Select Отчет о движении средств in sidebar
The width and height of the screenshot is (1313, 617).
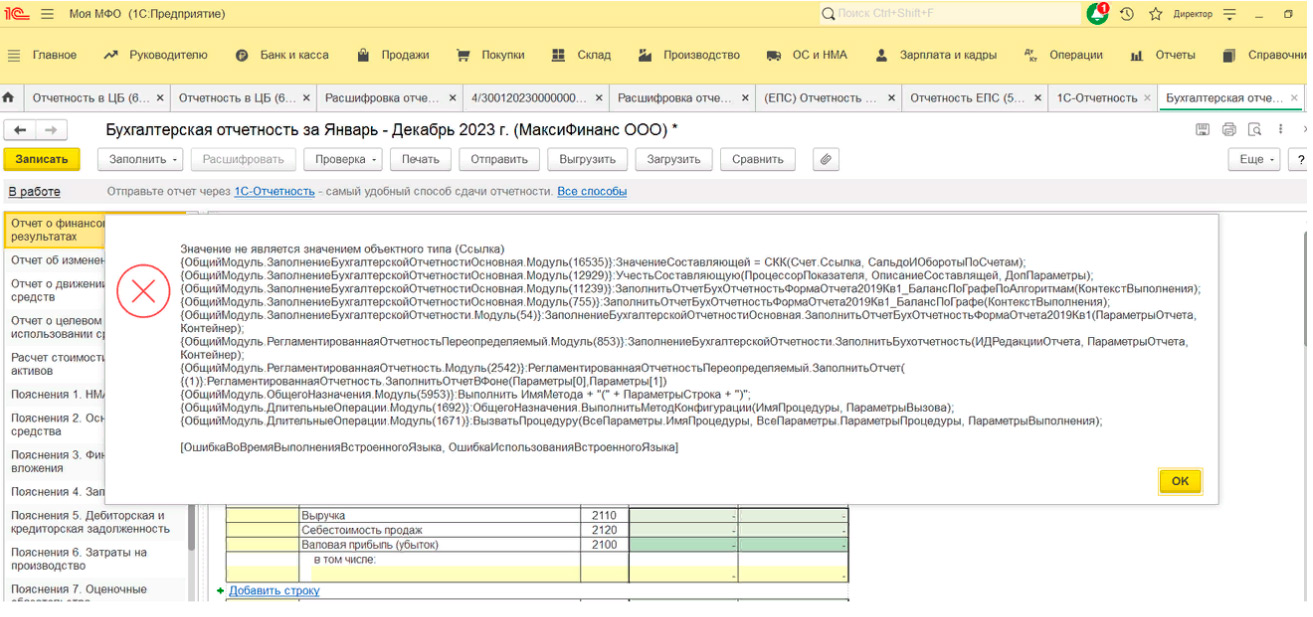tap(57, 290)
